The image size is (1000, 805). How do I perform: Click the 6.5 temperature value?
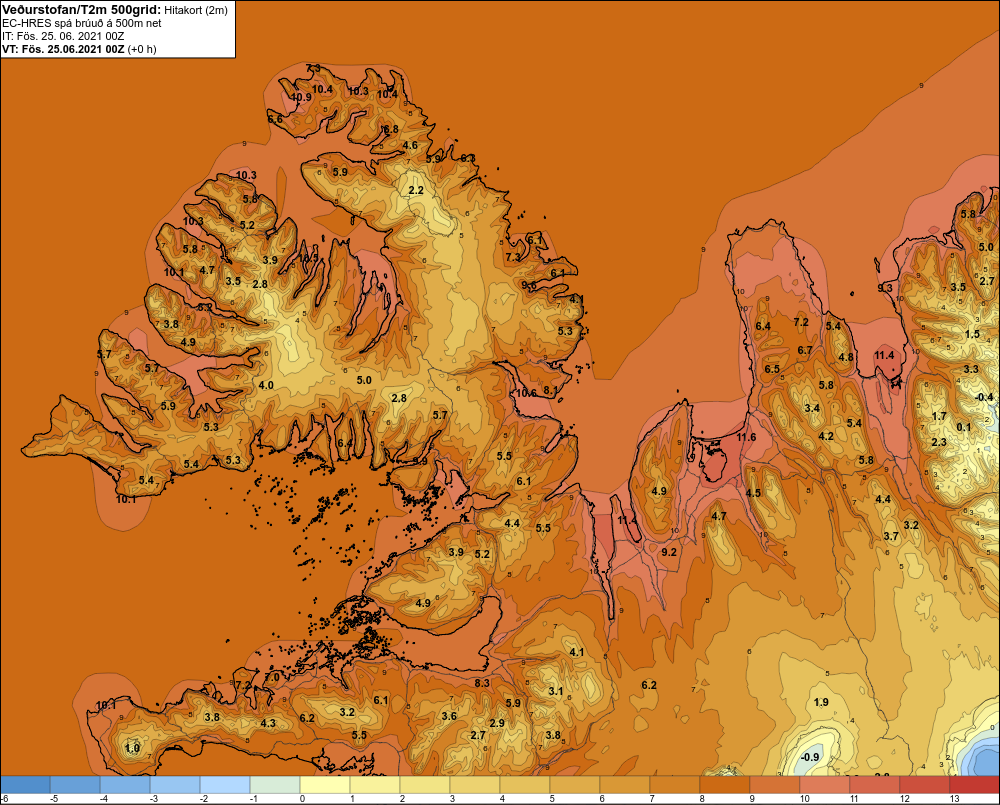(772, 369)
